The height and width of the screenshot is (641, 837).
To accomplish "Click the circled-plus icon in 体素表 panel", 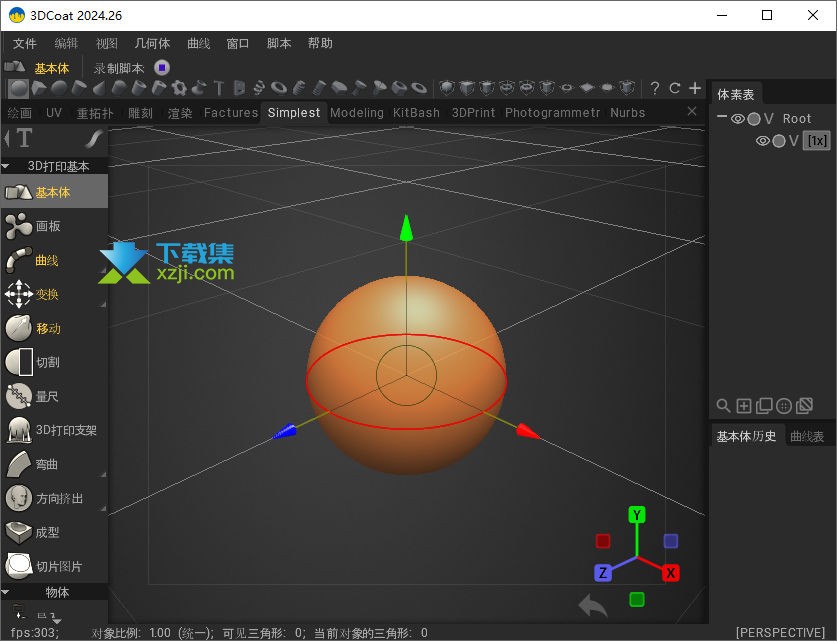I will (x=784, y=406).
